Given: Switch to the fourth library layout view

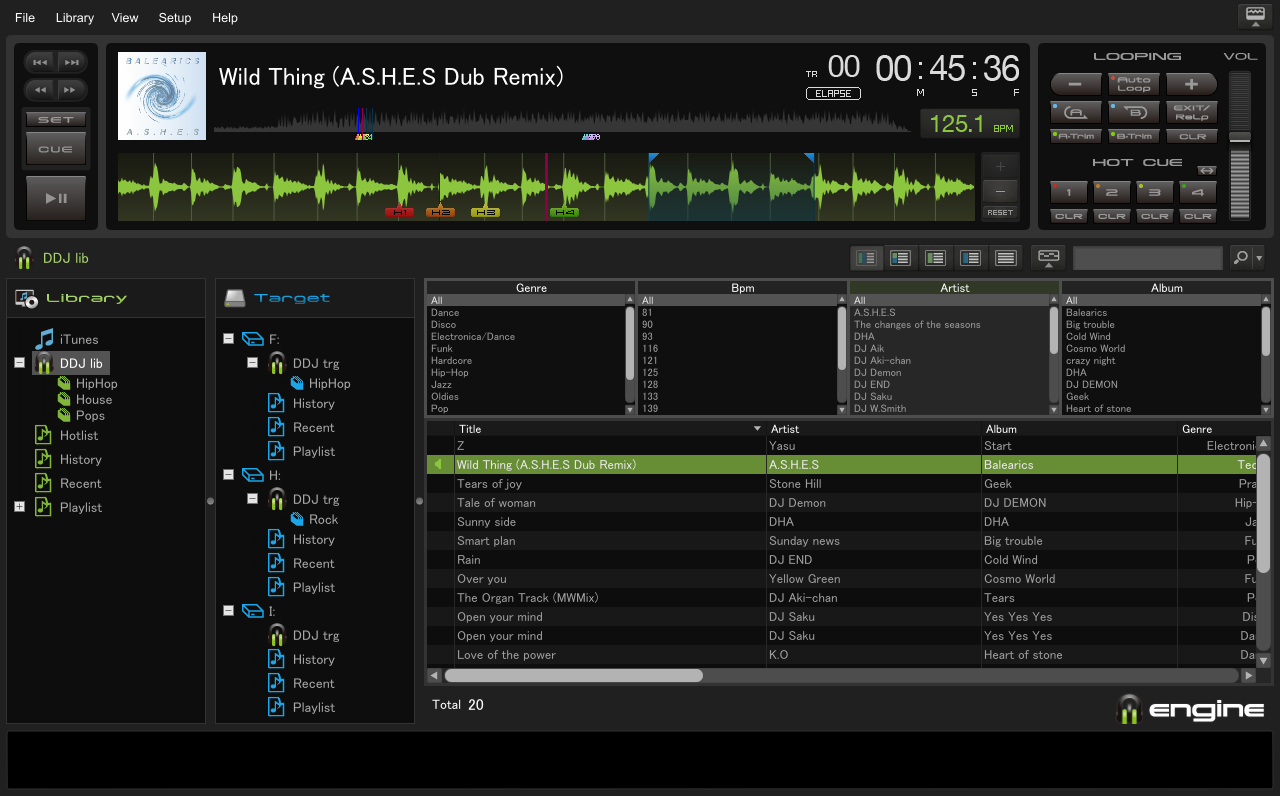Looking at the screenshot, I should pyautogui.click(x=971, y=258).
